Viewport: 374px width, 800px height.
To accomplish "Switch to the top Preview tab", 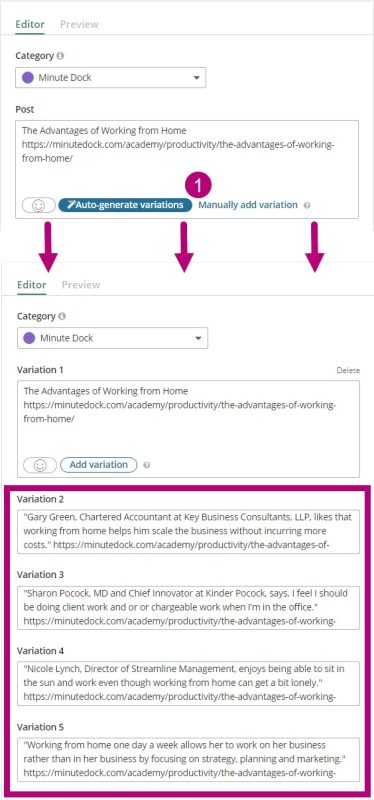I will (79, 24).
